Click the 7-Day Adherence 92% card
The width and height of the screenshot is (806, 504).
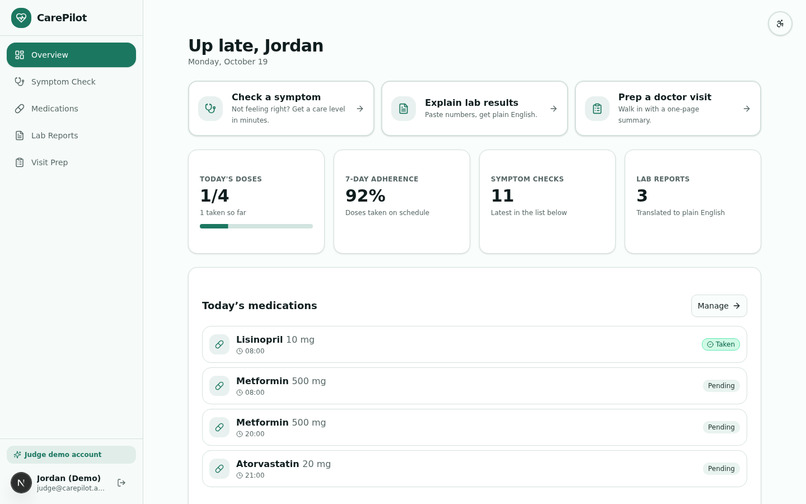tap(401, 202)
